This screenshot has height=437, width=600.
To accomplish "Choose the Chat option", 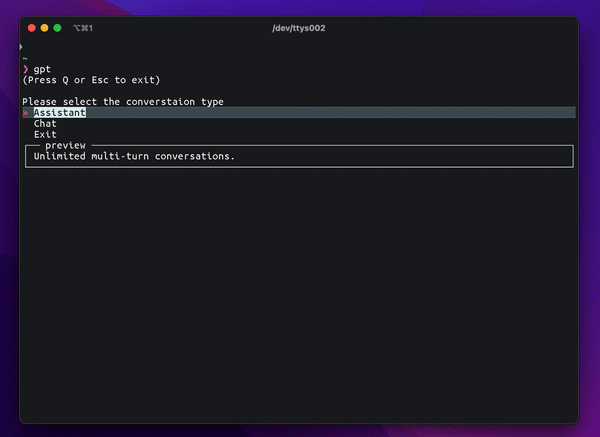I will tap(45, 124).
